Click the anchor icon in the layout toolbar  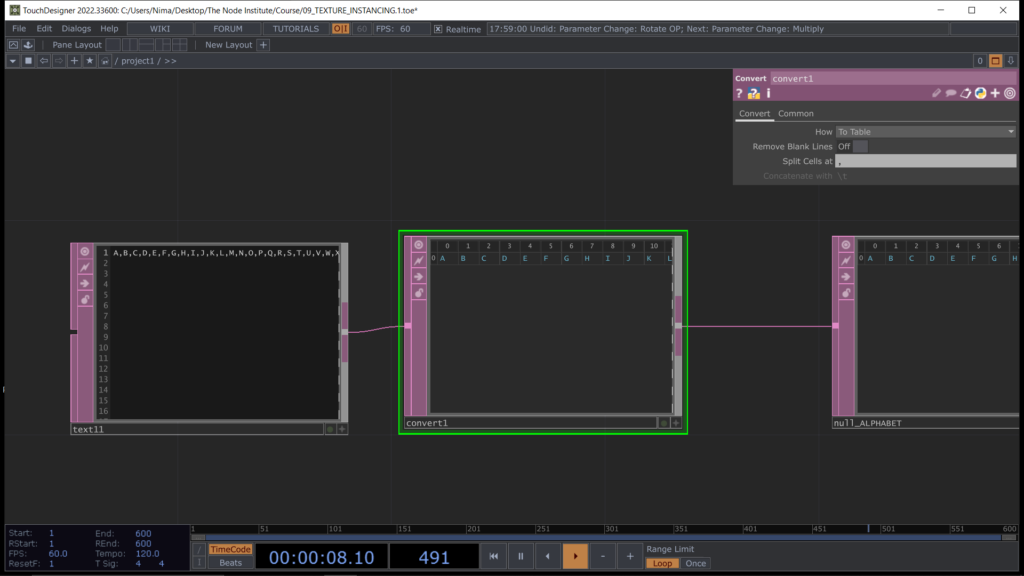(28, 44)
